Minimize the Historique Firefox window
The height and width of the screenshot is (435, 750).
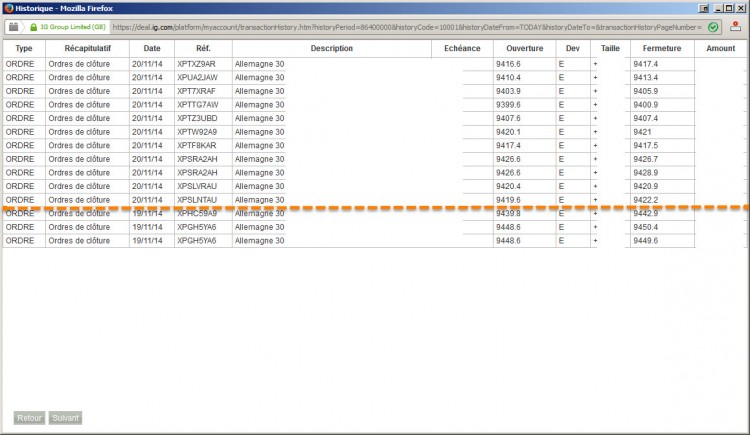pyautogui.click(x=718, y=8)
